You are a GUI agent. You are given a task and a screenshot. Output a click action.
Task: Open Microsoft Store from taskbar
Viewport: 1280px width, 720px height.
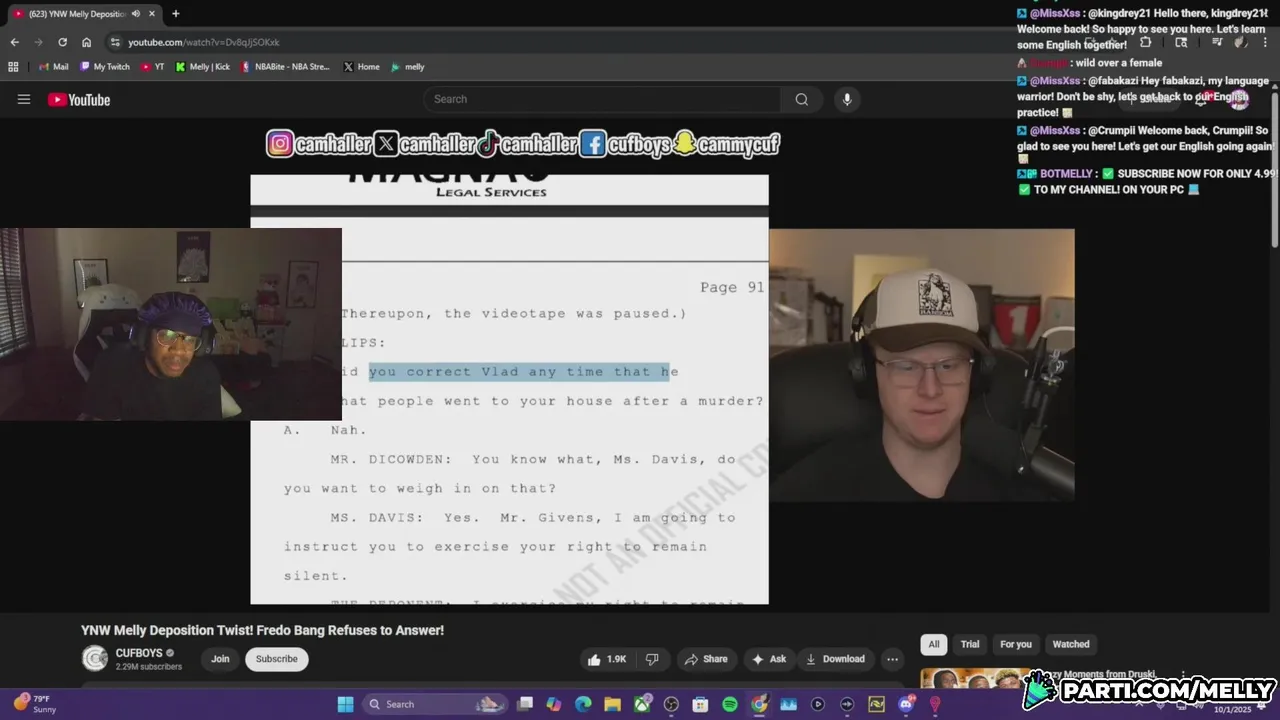[x=700, y=704]
